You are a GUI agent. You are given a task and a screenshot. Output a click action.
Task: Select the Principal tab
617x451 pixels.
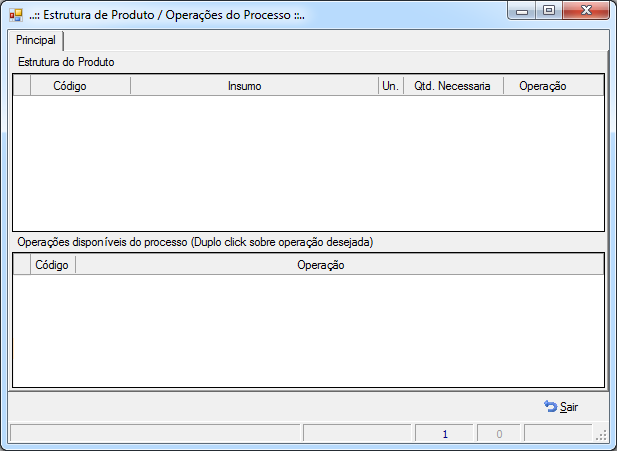pyautogui.click(x=35, y=40)
